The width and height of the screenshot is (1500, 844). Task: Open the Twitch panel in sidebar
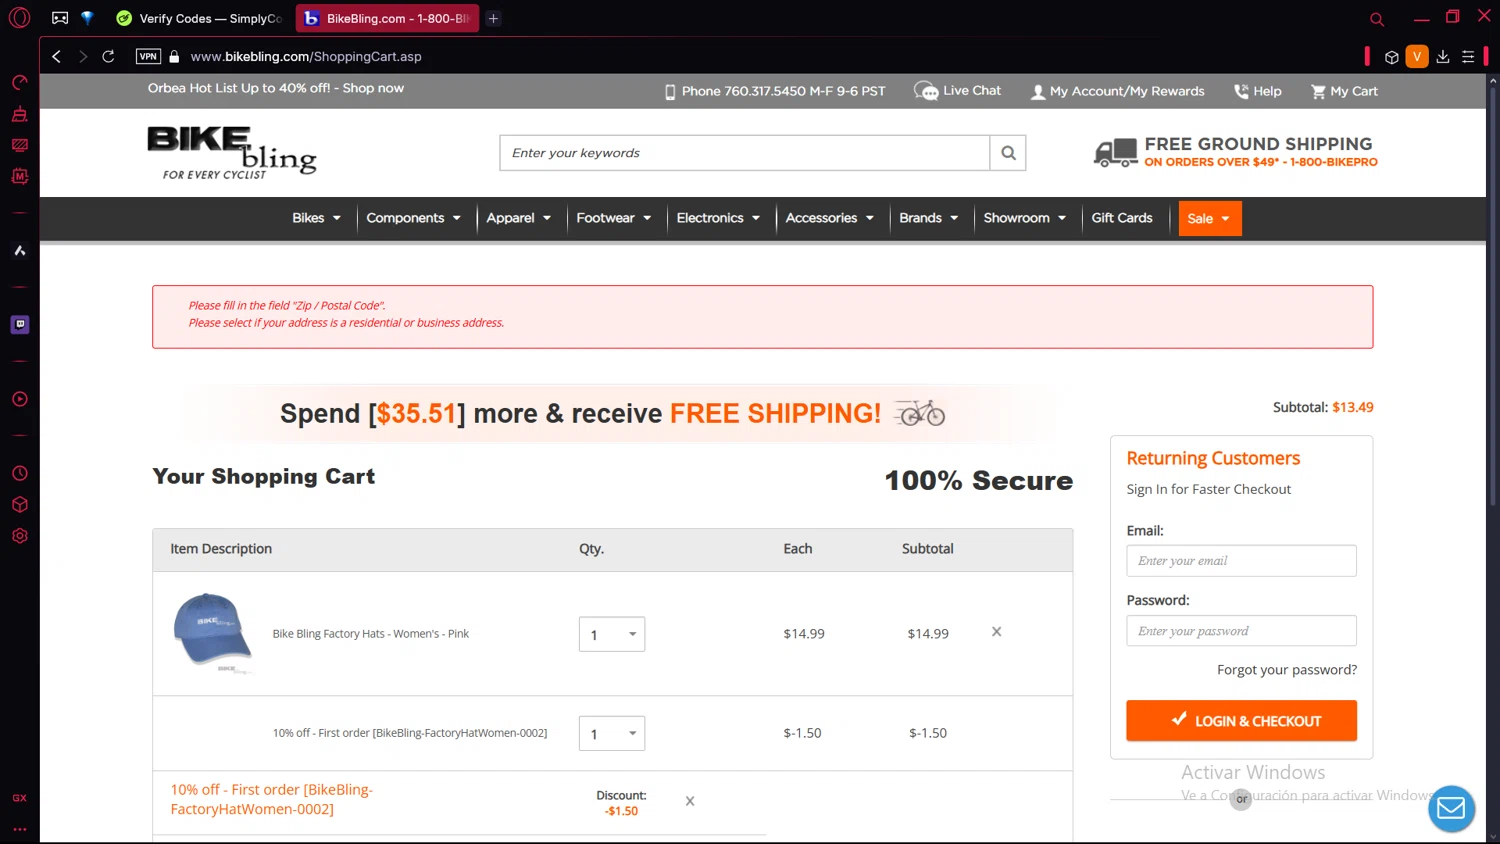tap(19, 324)
